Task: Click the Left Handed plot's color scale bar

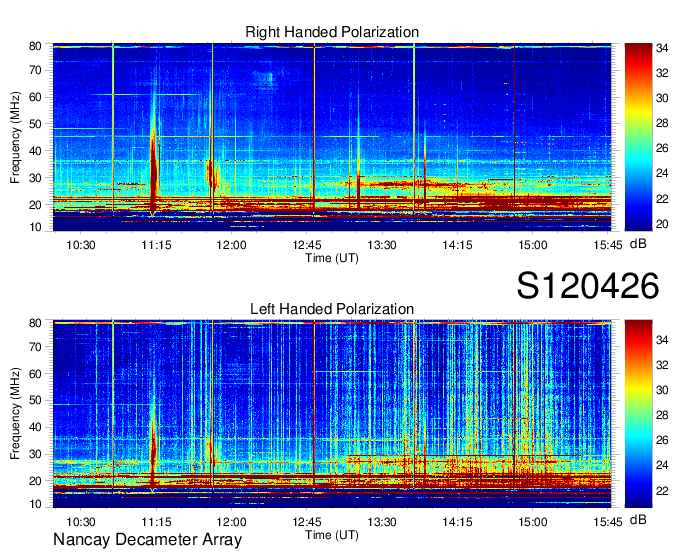Action: point(638,414)
